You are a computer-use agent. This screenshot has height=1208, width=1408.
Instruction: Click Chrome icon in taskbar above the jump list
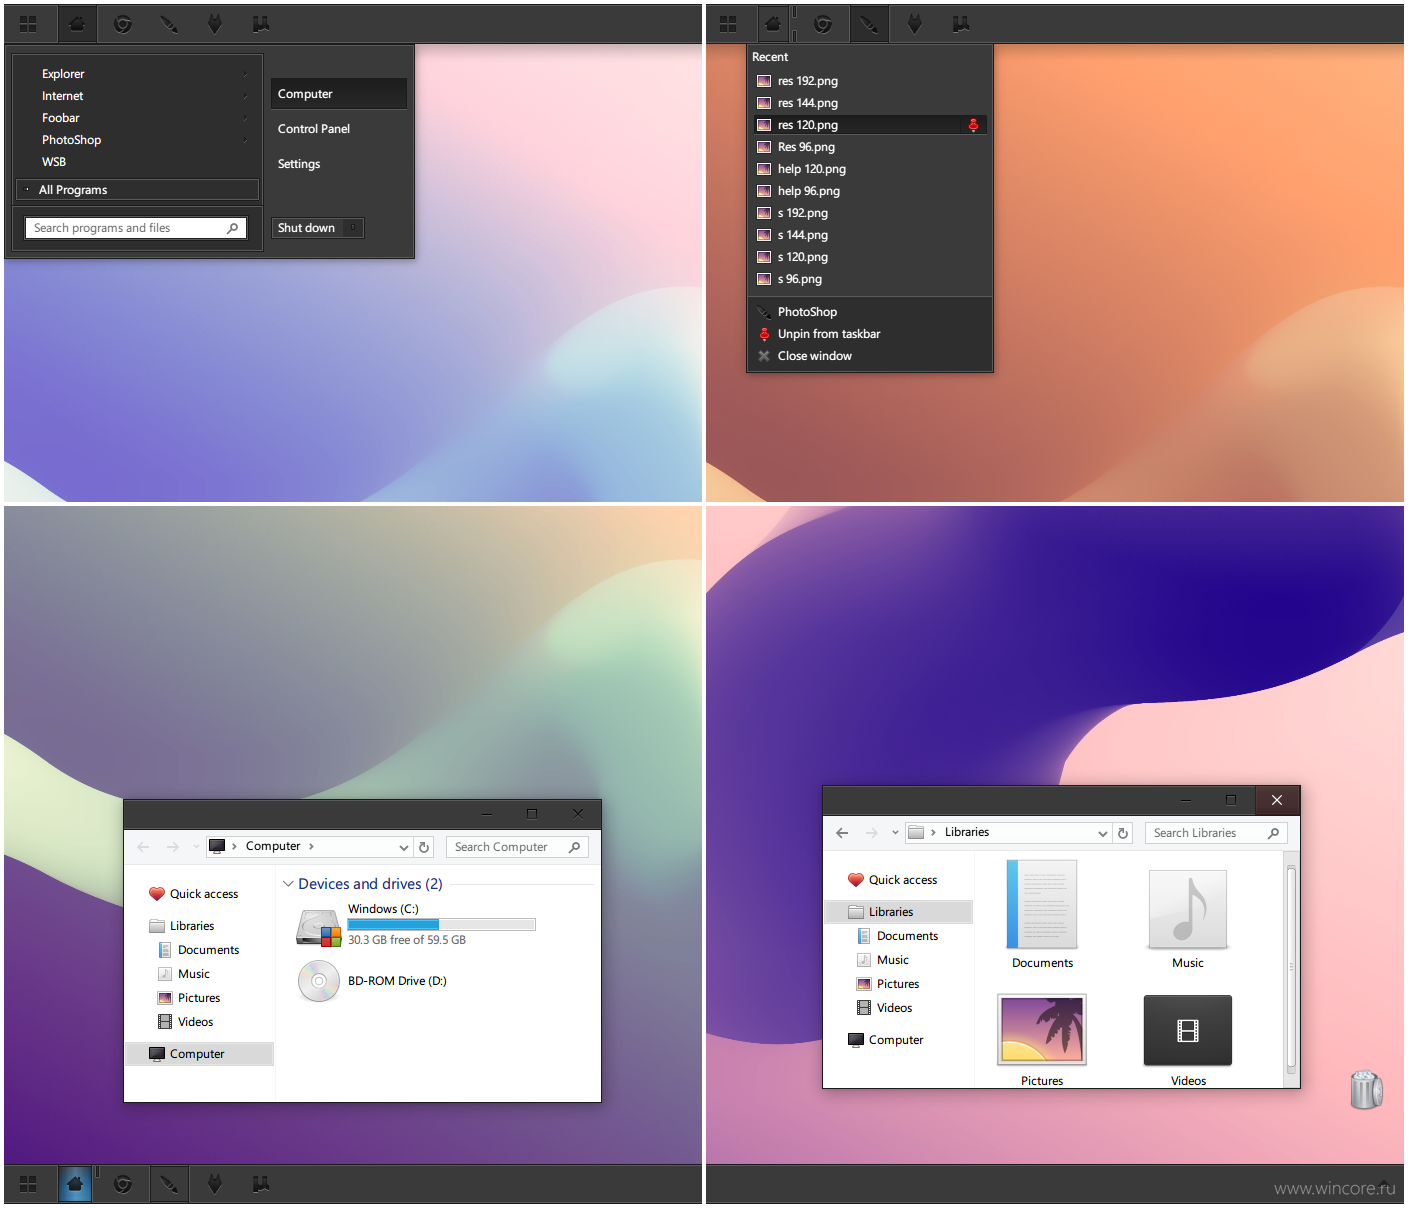[823, 24]
